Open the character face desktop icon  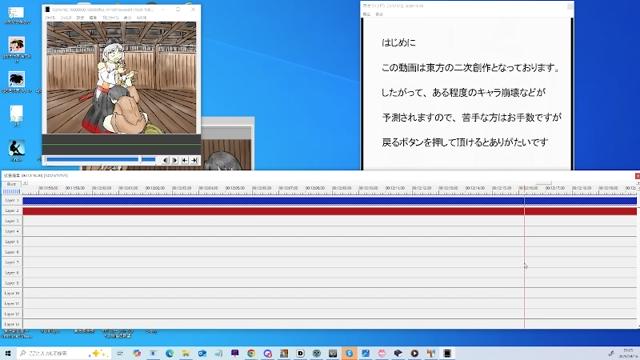click(17, 45)
